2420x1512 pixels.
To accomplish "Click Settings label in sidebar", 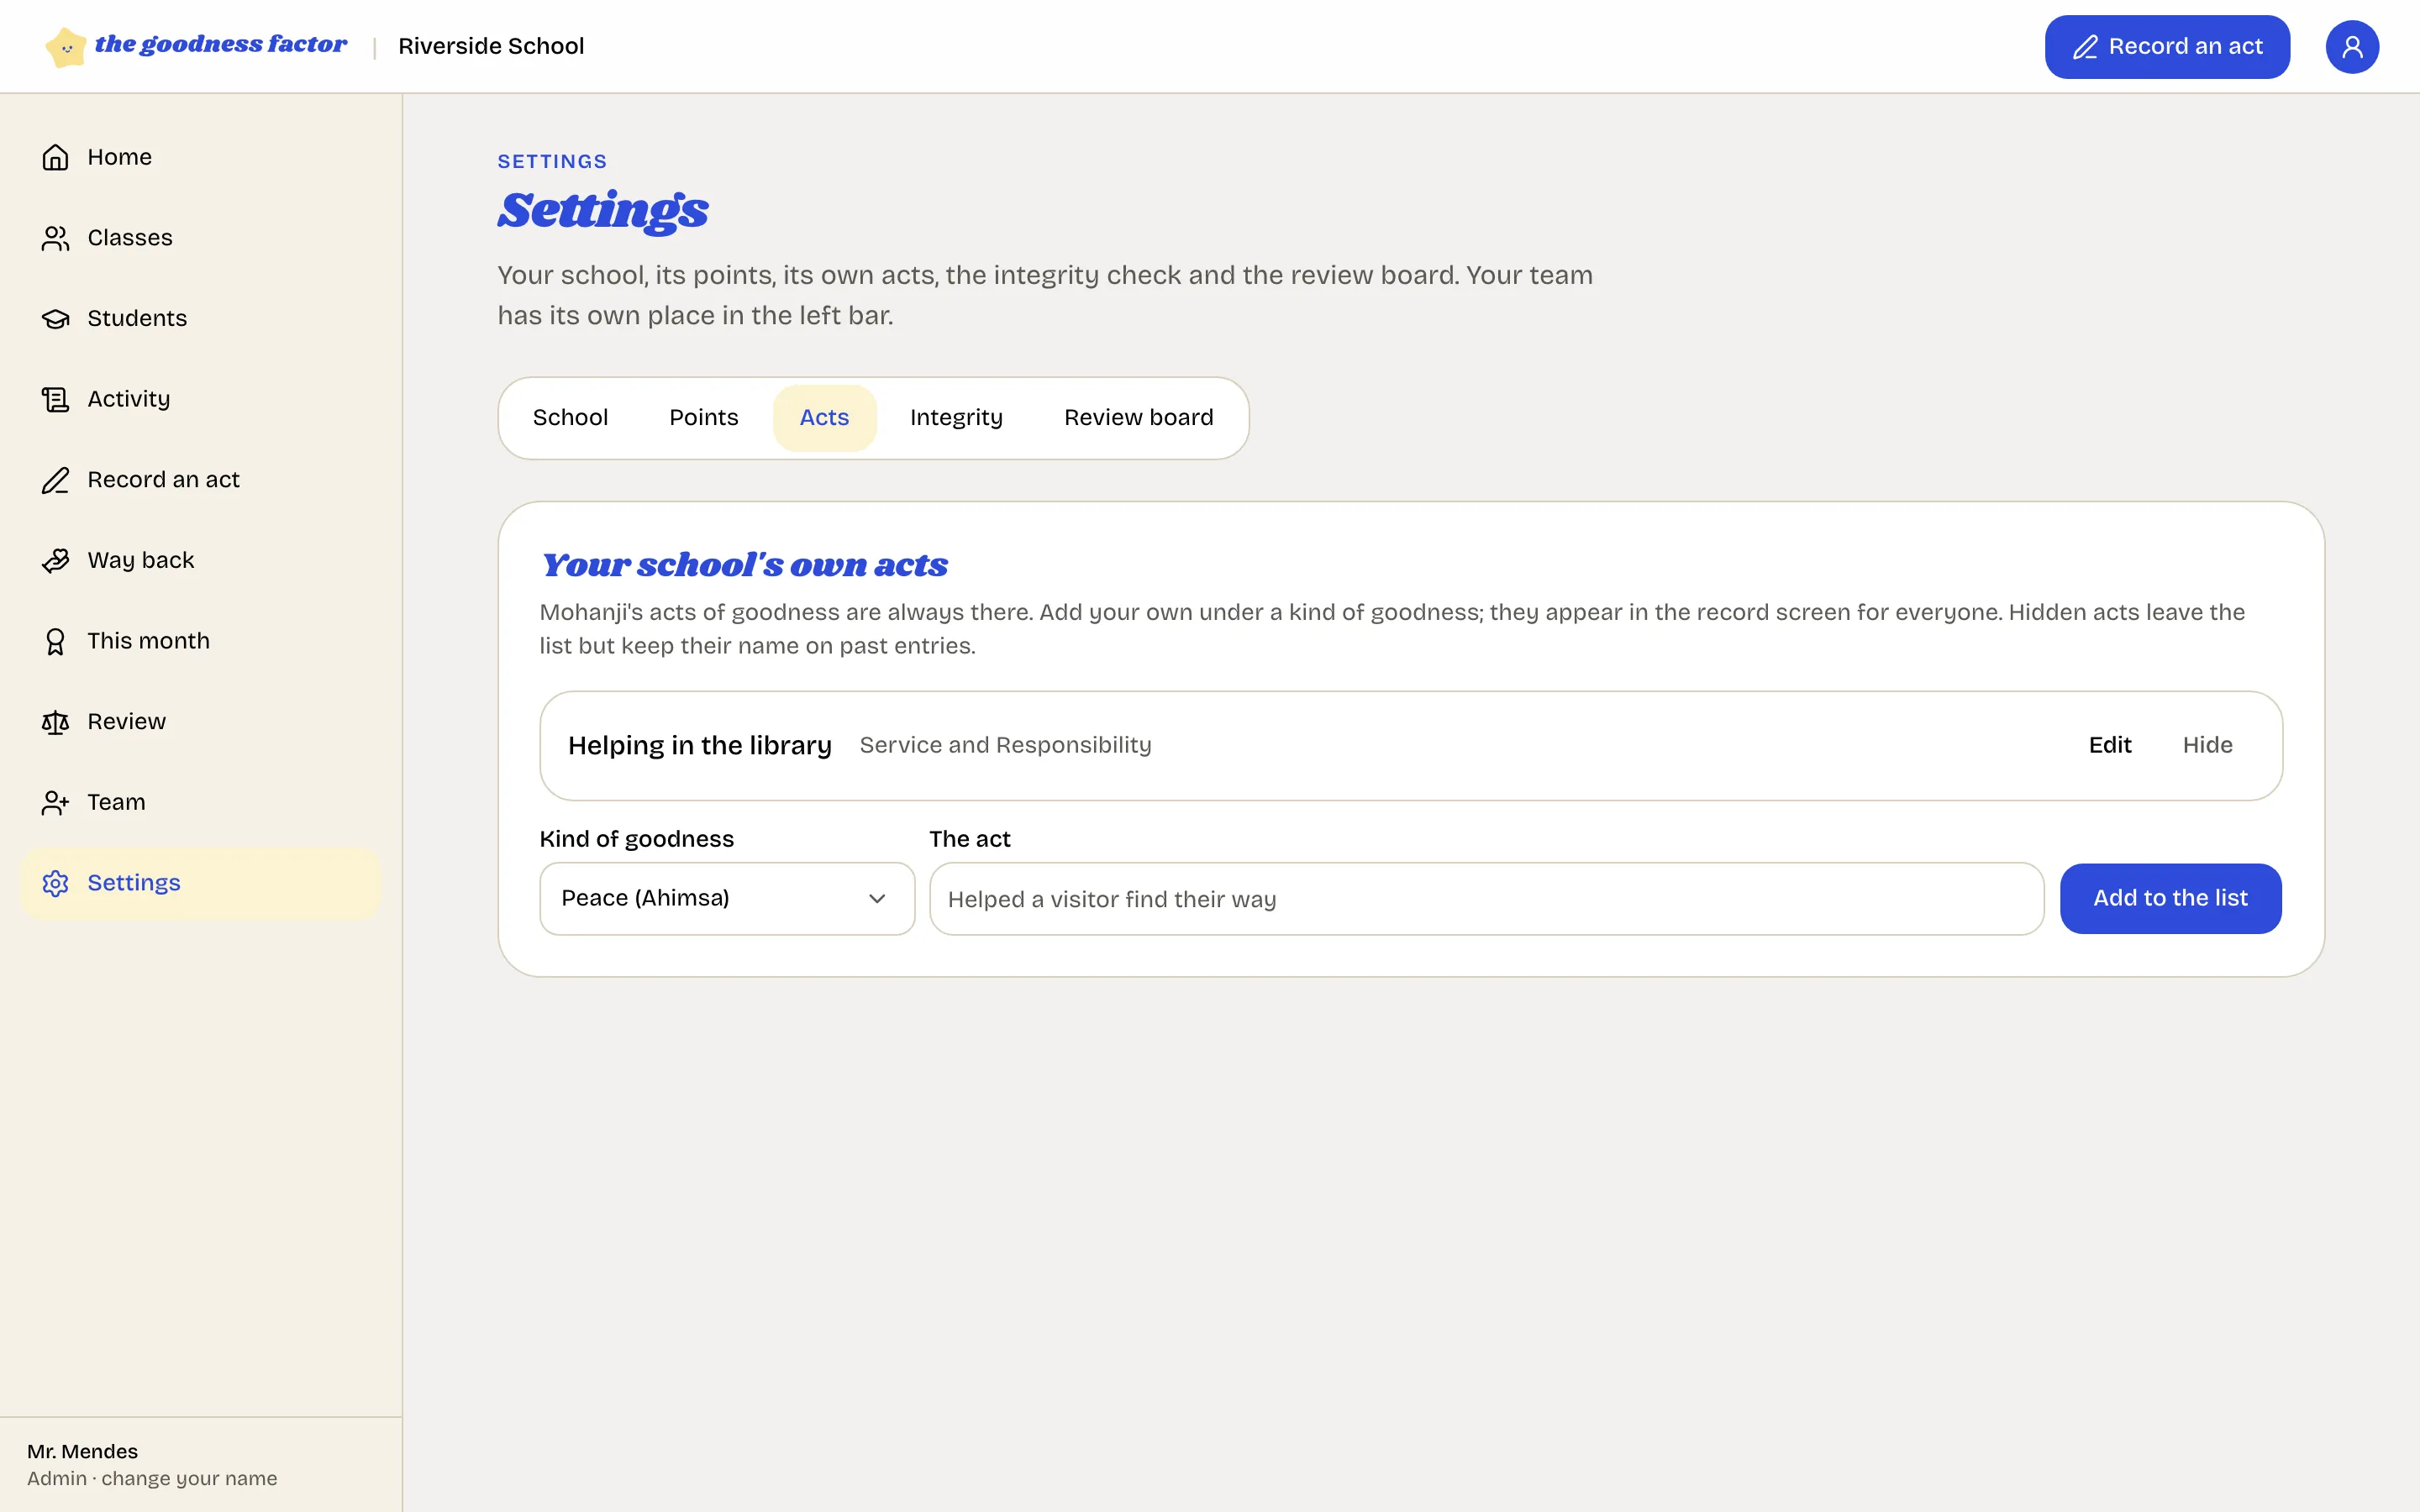I will point(134,883).
